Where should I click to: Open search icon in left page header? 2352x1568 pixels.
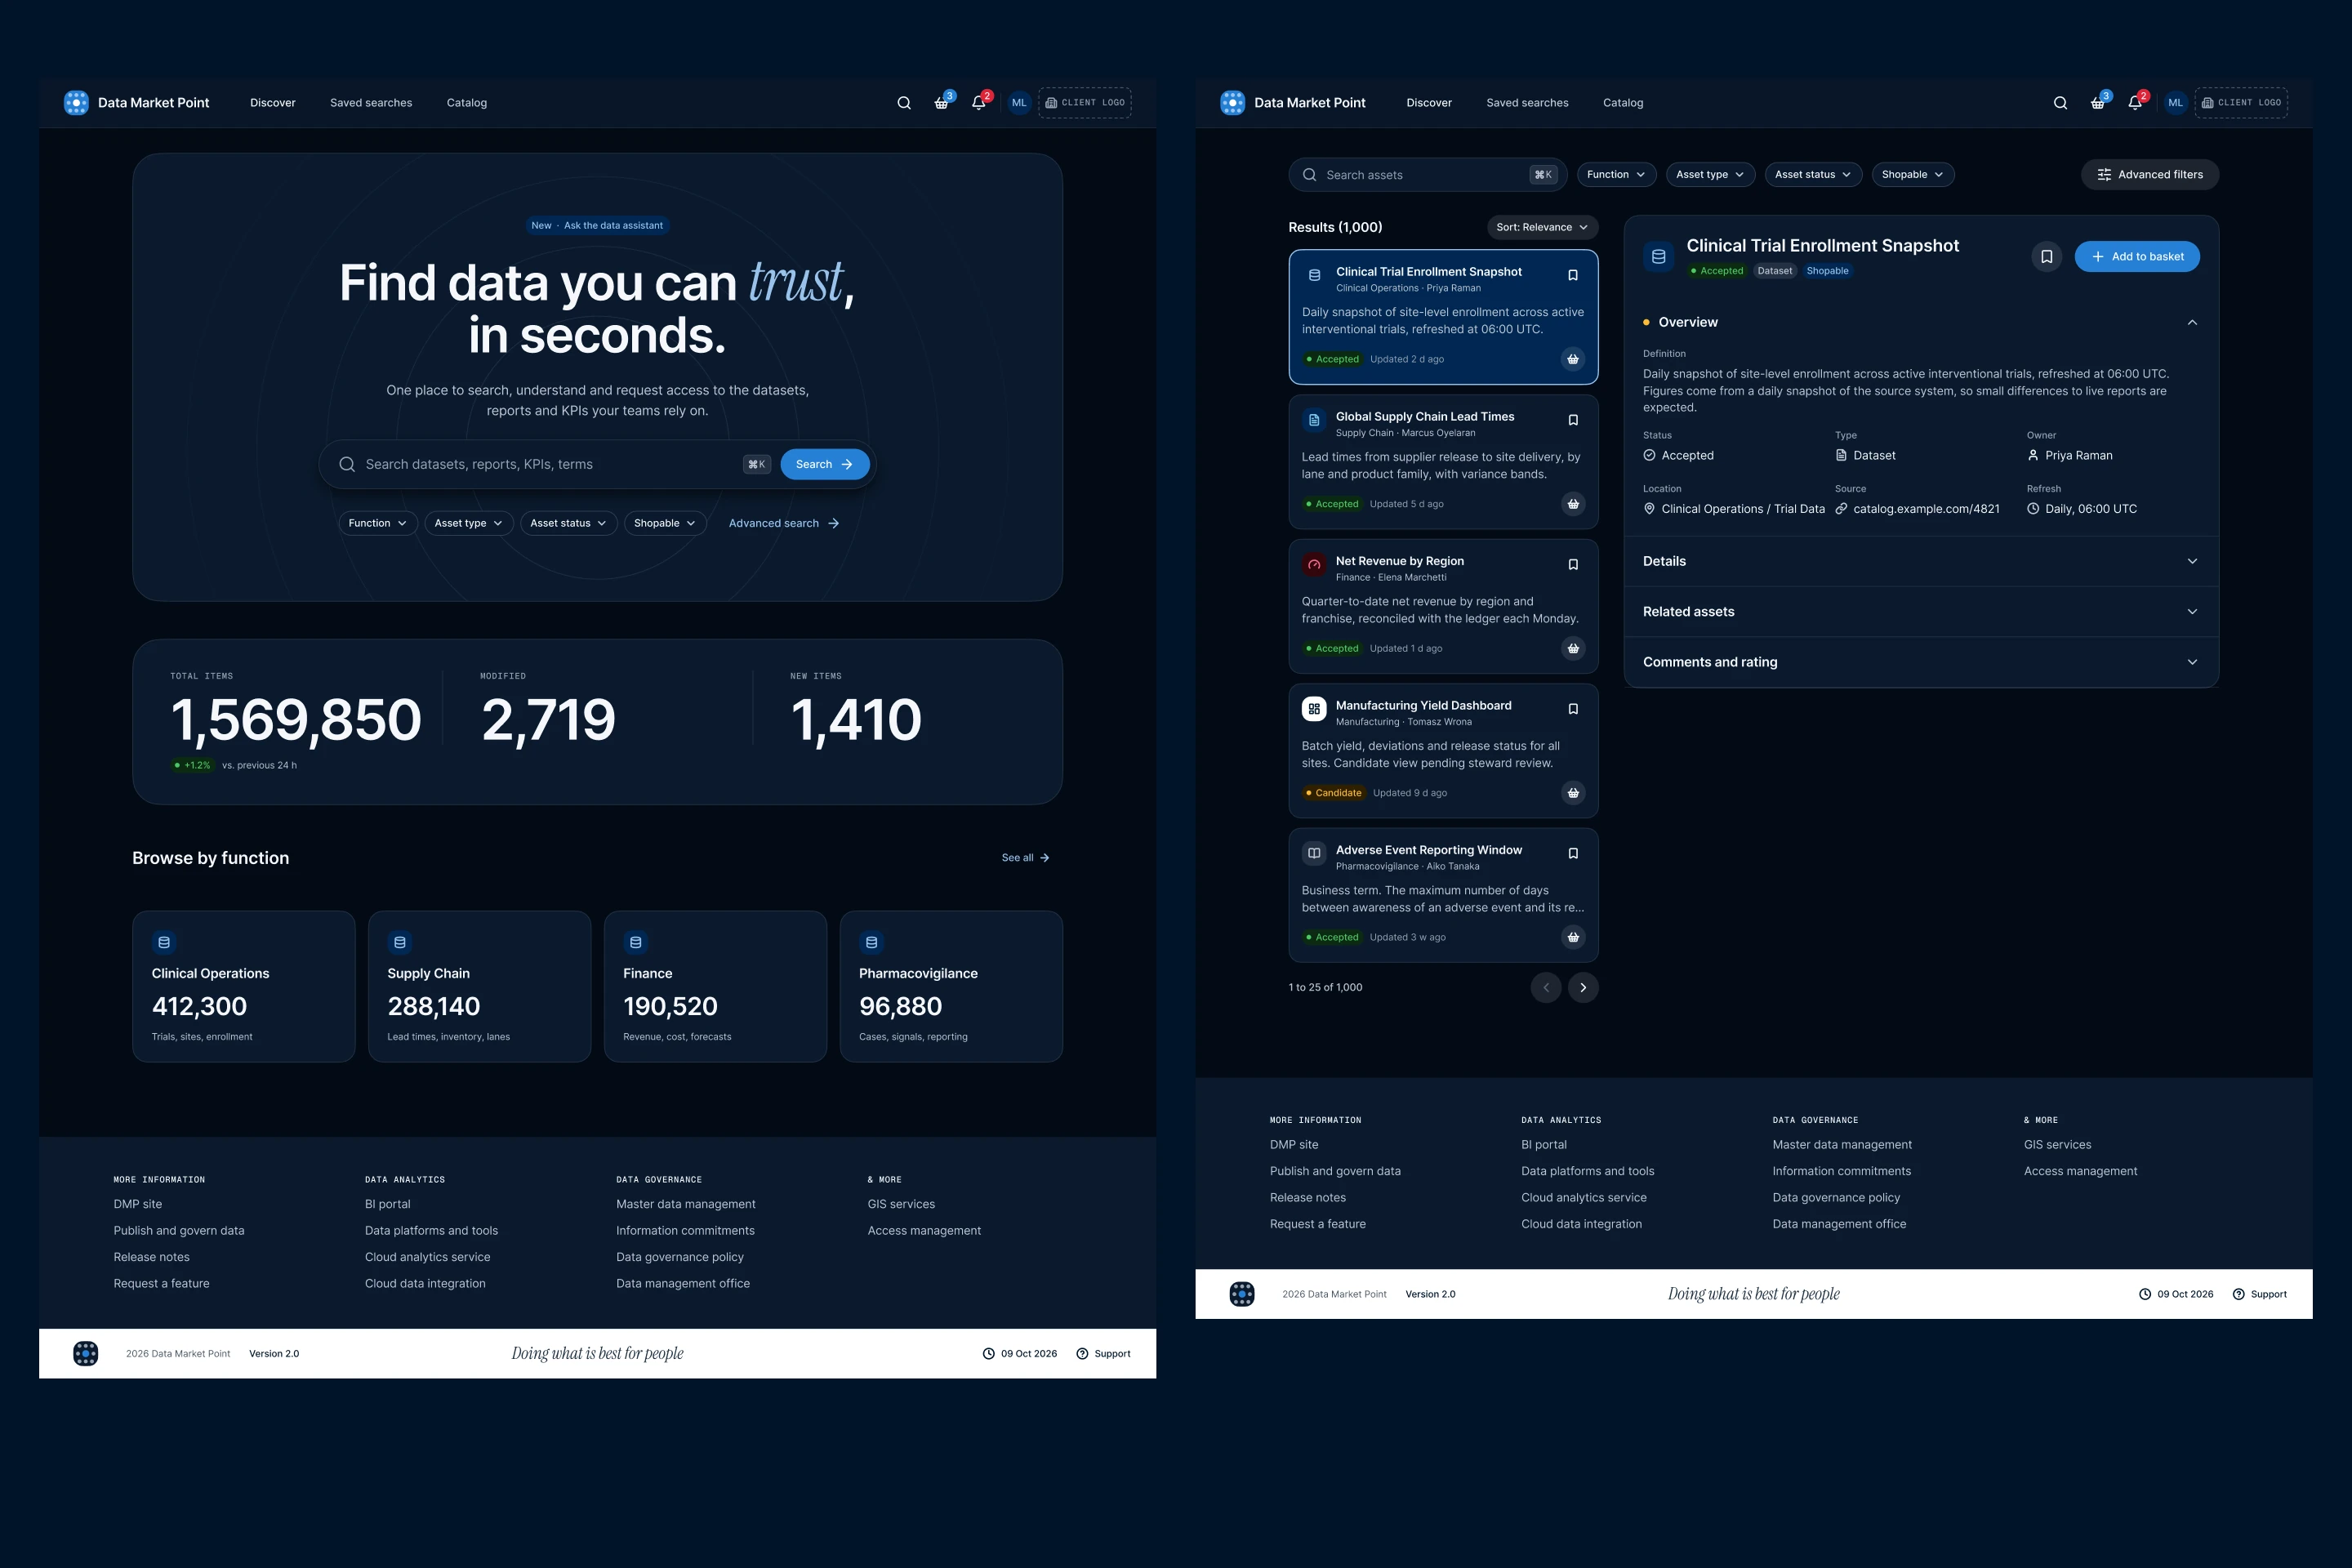coord(904,103)
